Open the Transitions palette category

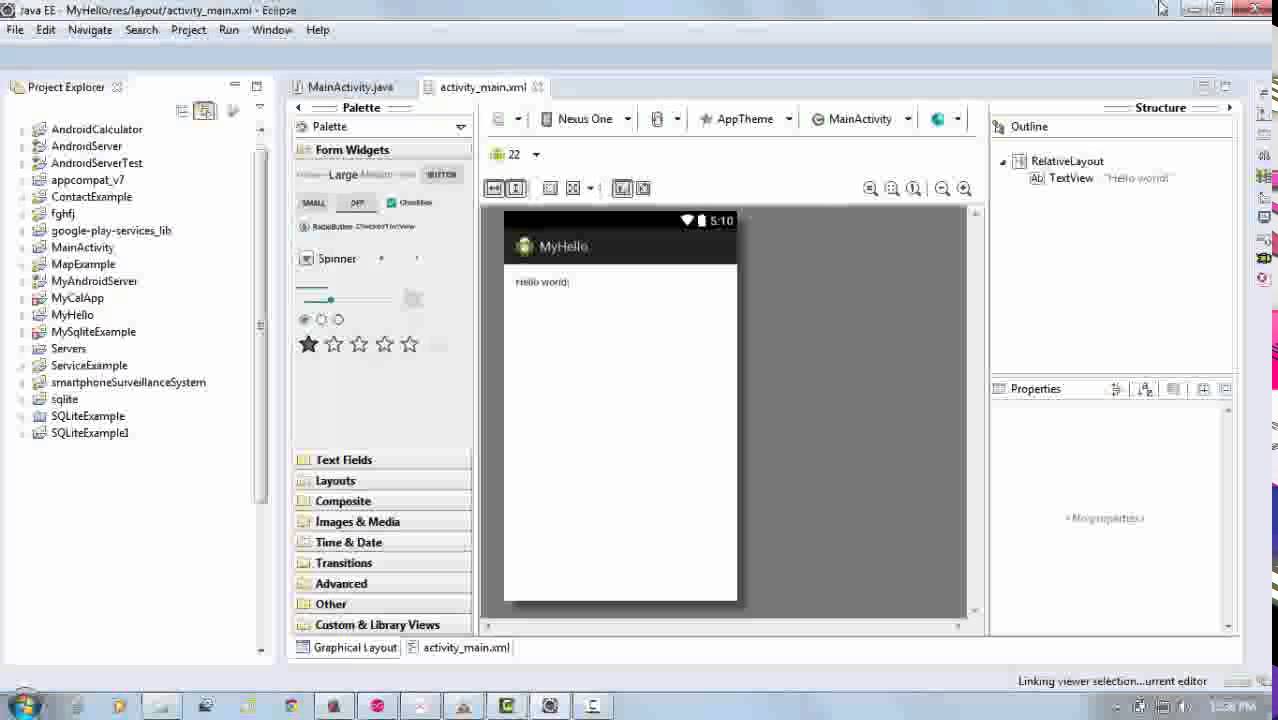[x=383, y=563]
